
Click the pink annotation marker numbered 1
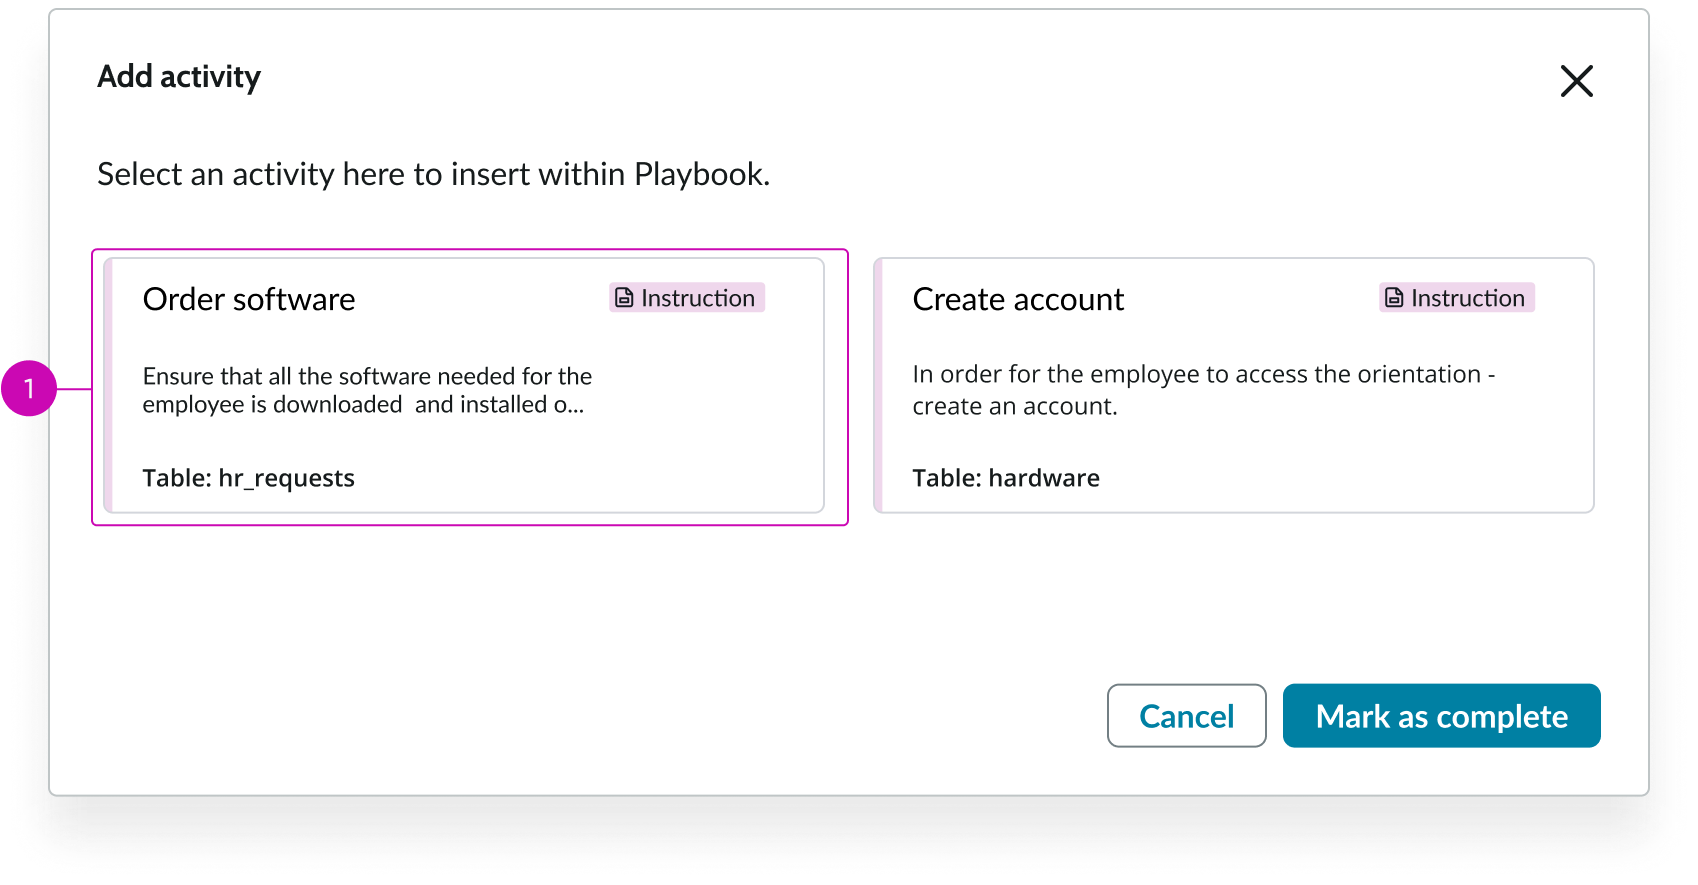click(x=29, y=388)
